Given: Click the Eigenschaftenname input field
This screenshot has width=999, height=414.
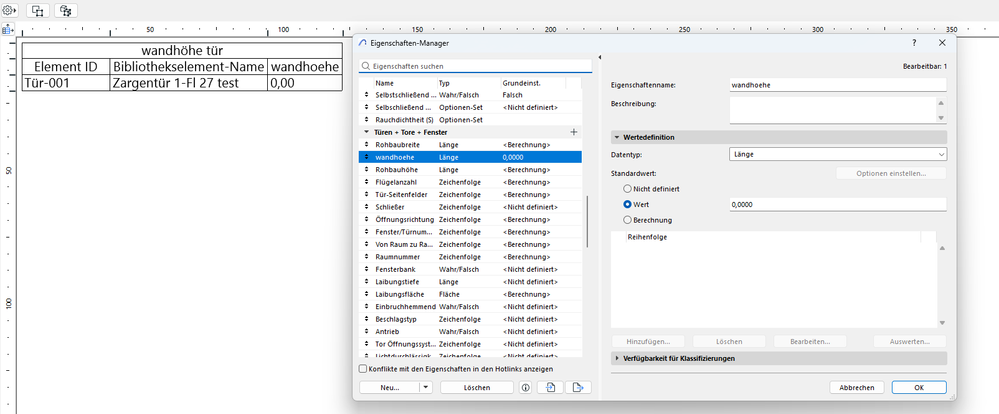Looking at the screenshot, I should [x=838, y=85].
